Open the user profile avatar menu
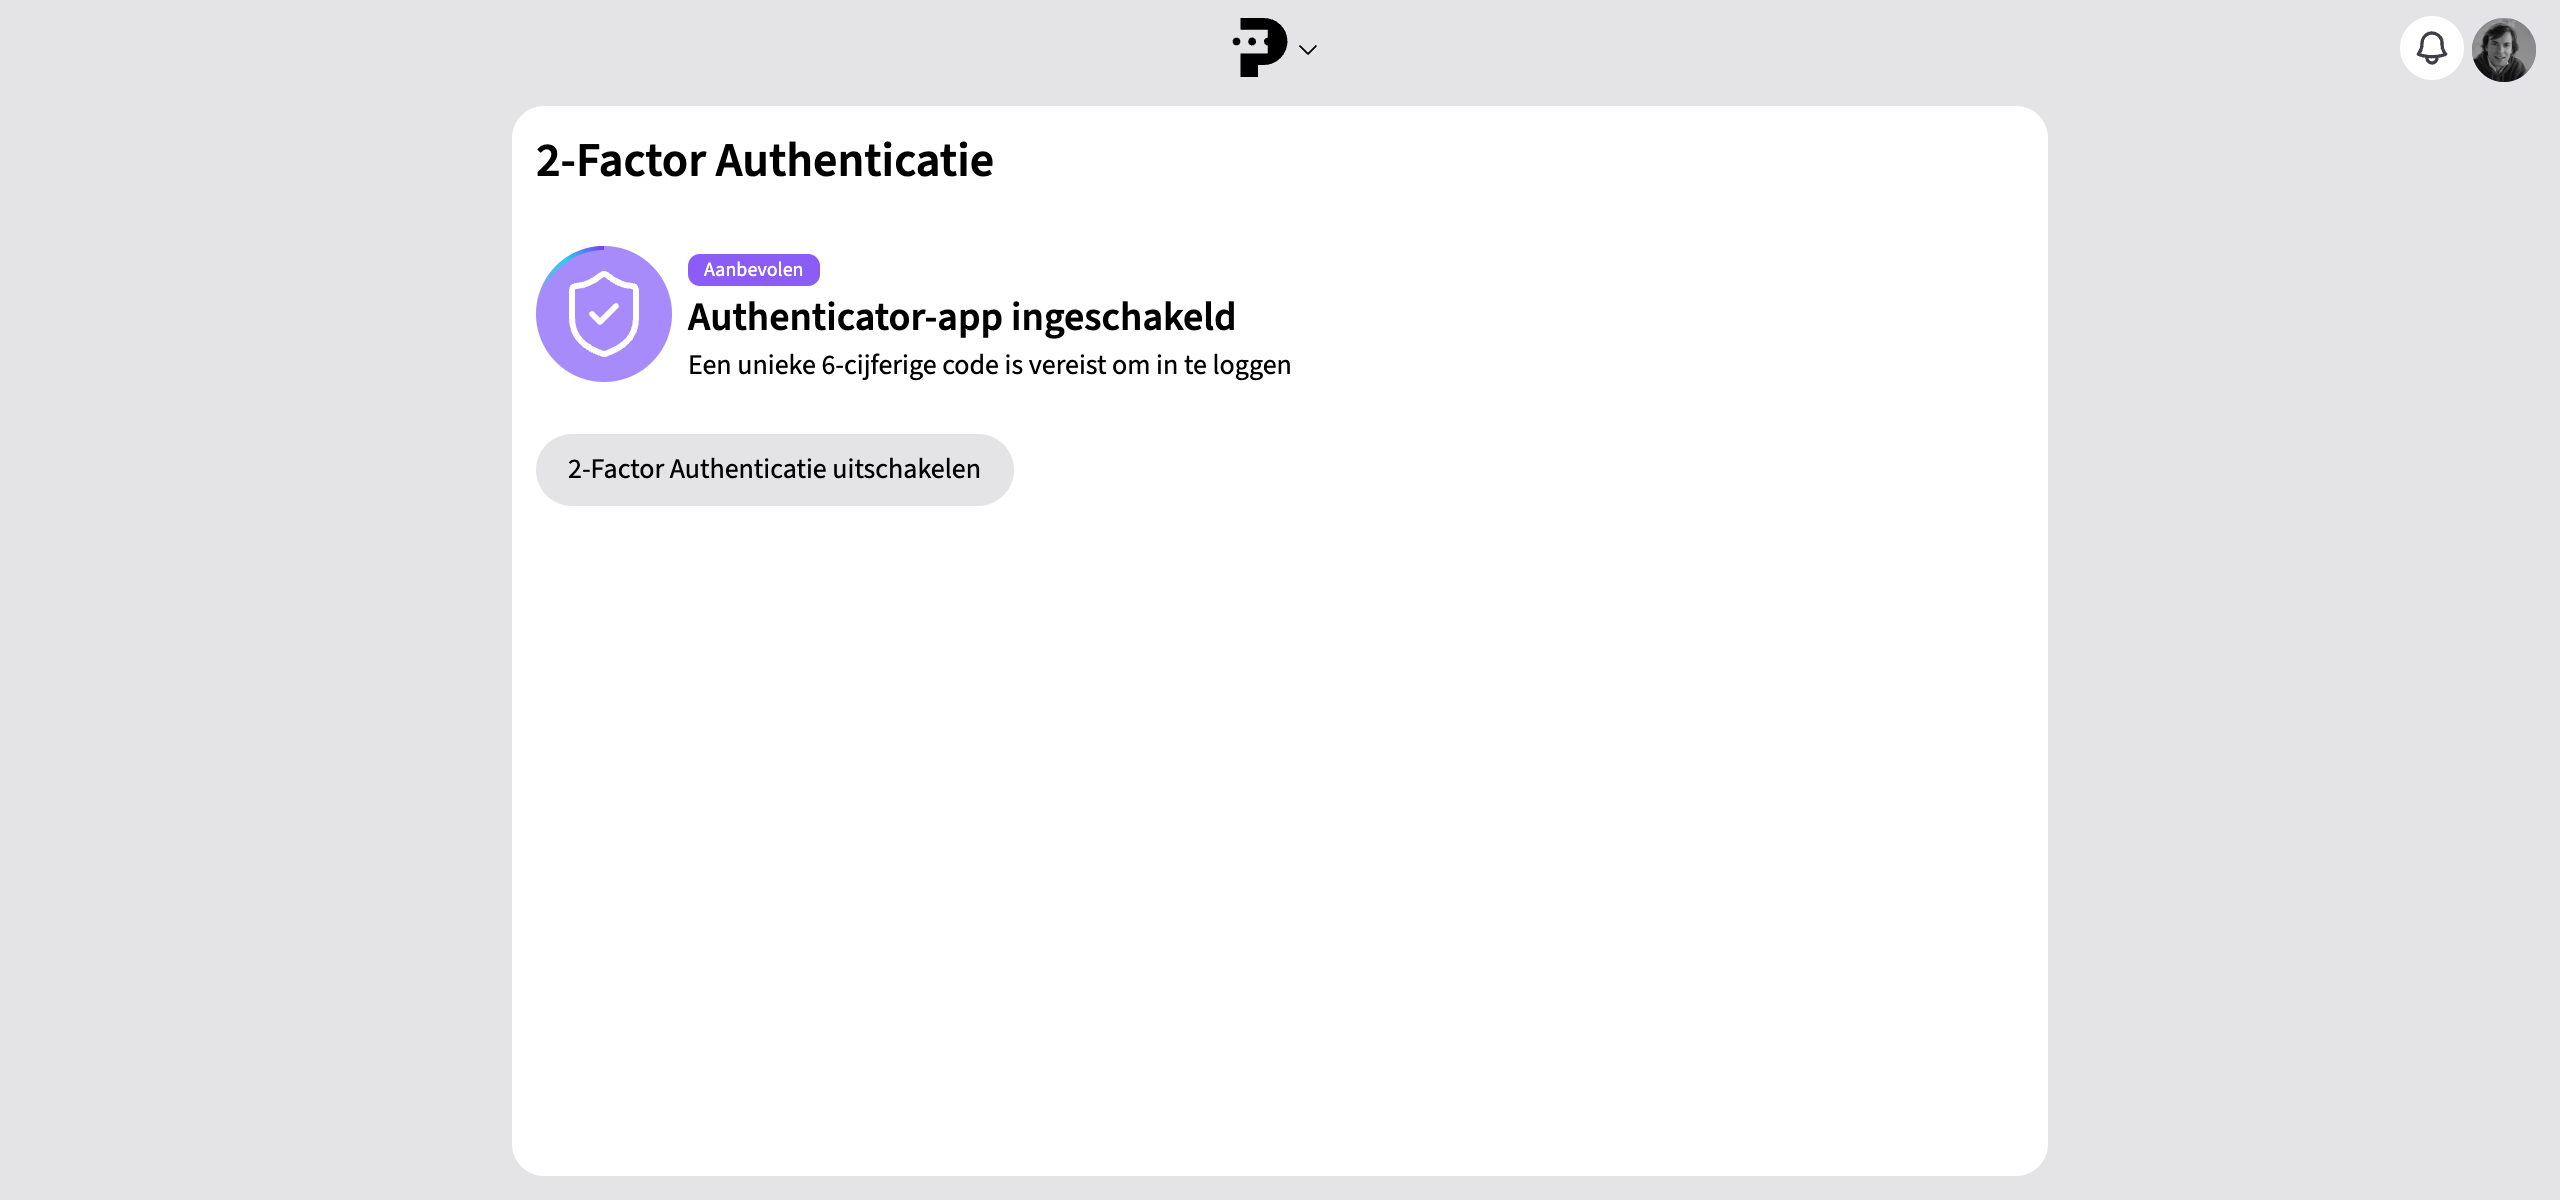This screenshot has width=2560, height=1200. pyautogui.click(x=2503, y=49)
